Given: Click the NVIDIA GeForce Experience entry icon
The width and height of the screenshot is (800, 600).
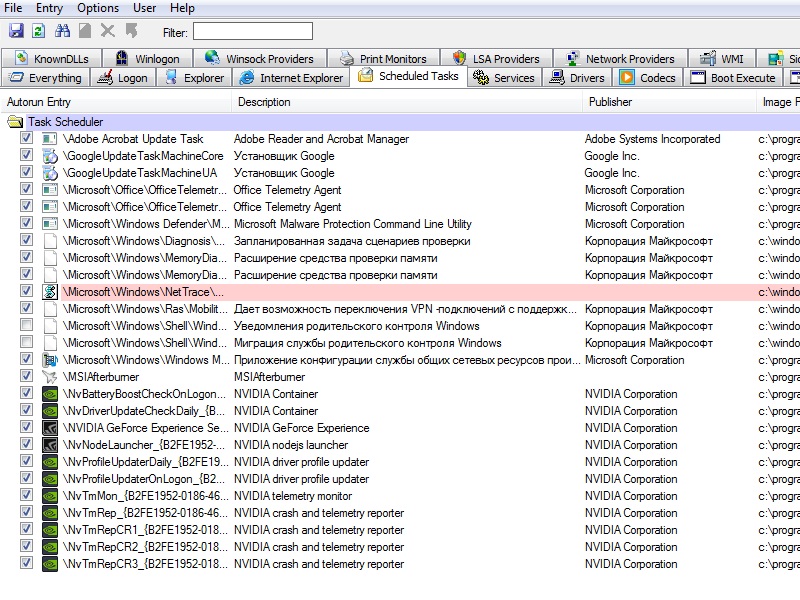Looking at the screenshot, I should tap(49, 428).
